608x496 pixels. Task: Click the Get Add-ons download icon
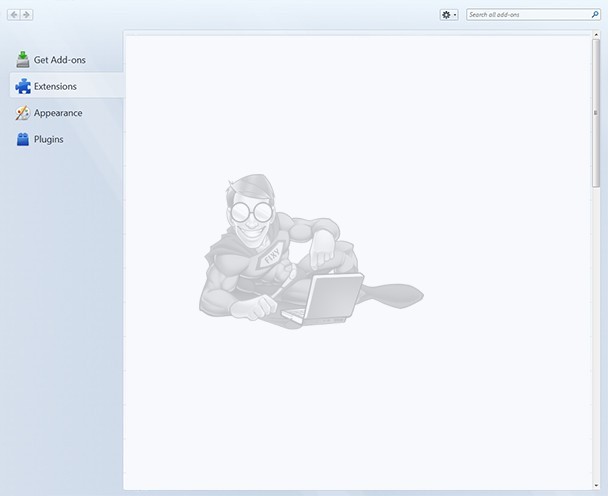coord(23,59)
